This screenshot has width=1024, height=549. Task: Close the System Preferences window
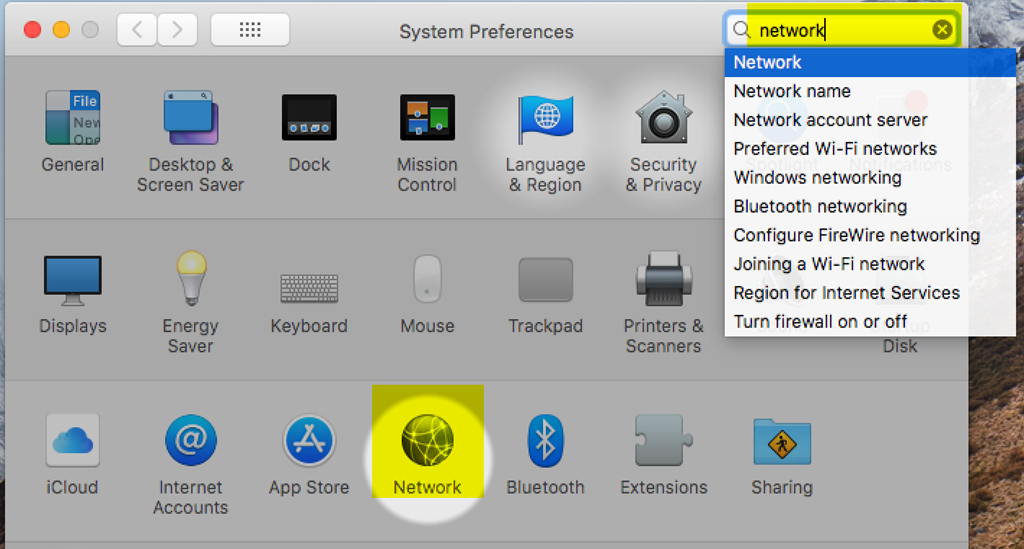[33, 30]
